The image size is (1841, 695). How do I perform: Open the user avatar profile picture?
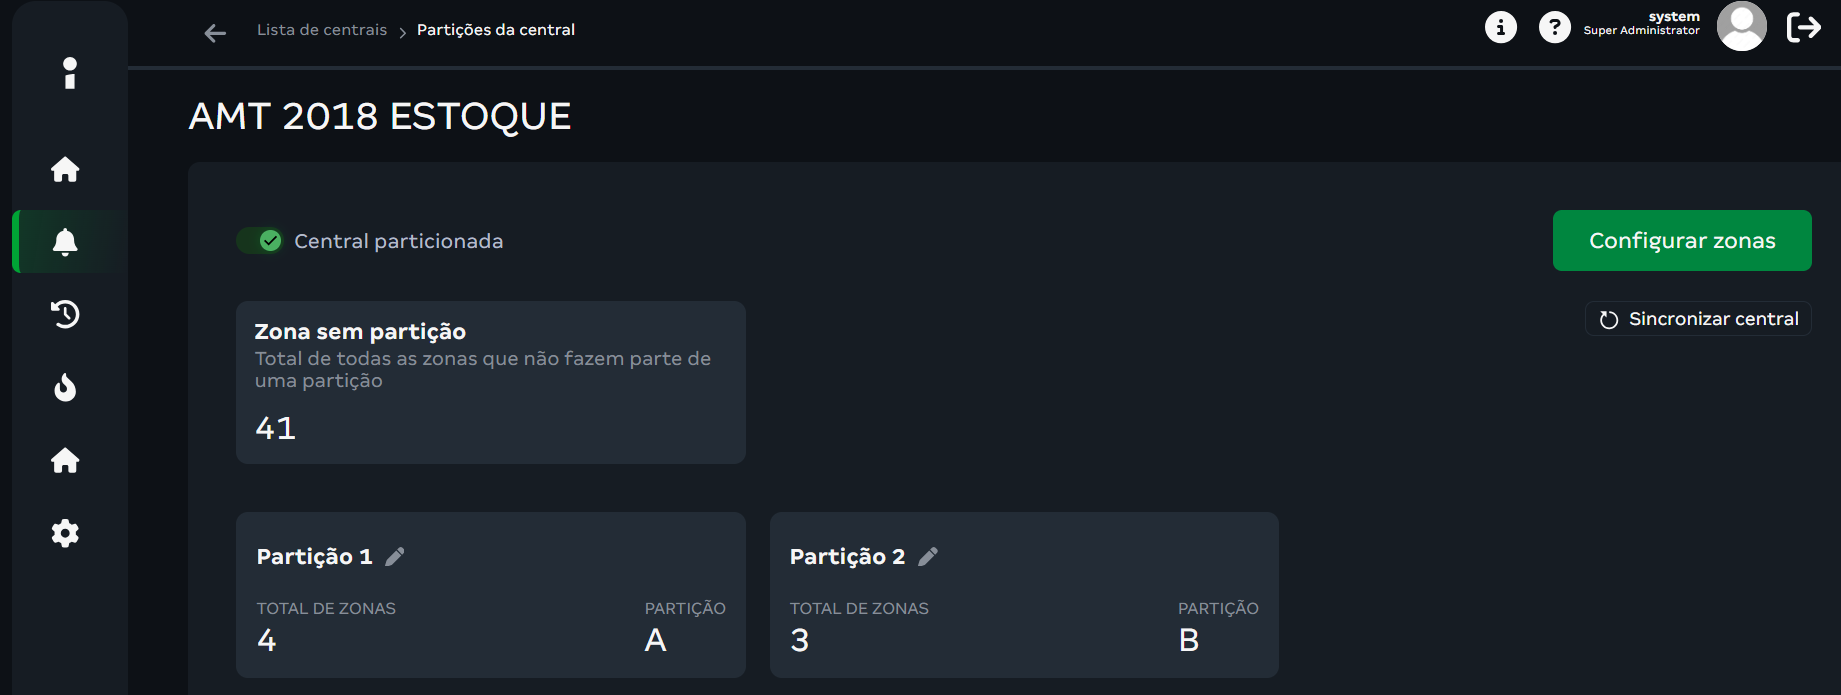coord(1741,26)
